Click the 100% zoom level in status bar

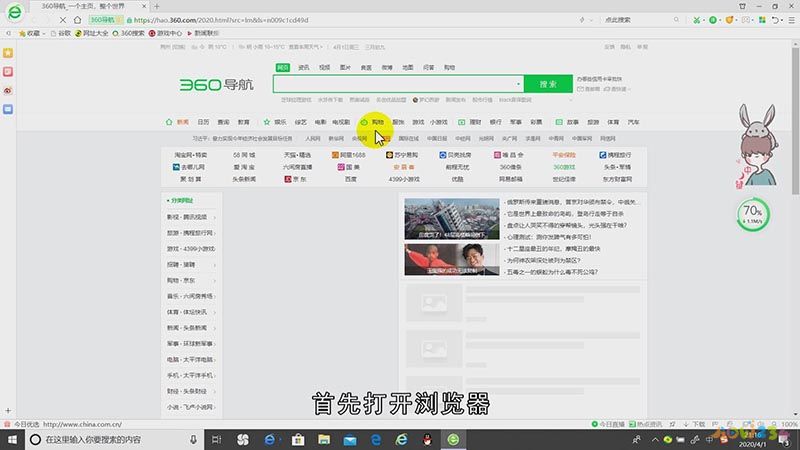[789, 424]
